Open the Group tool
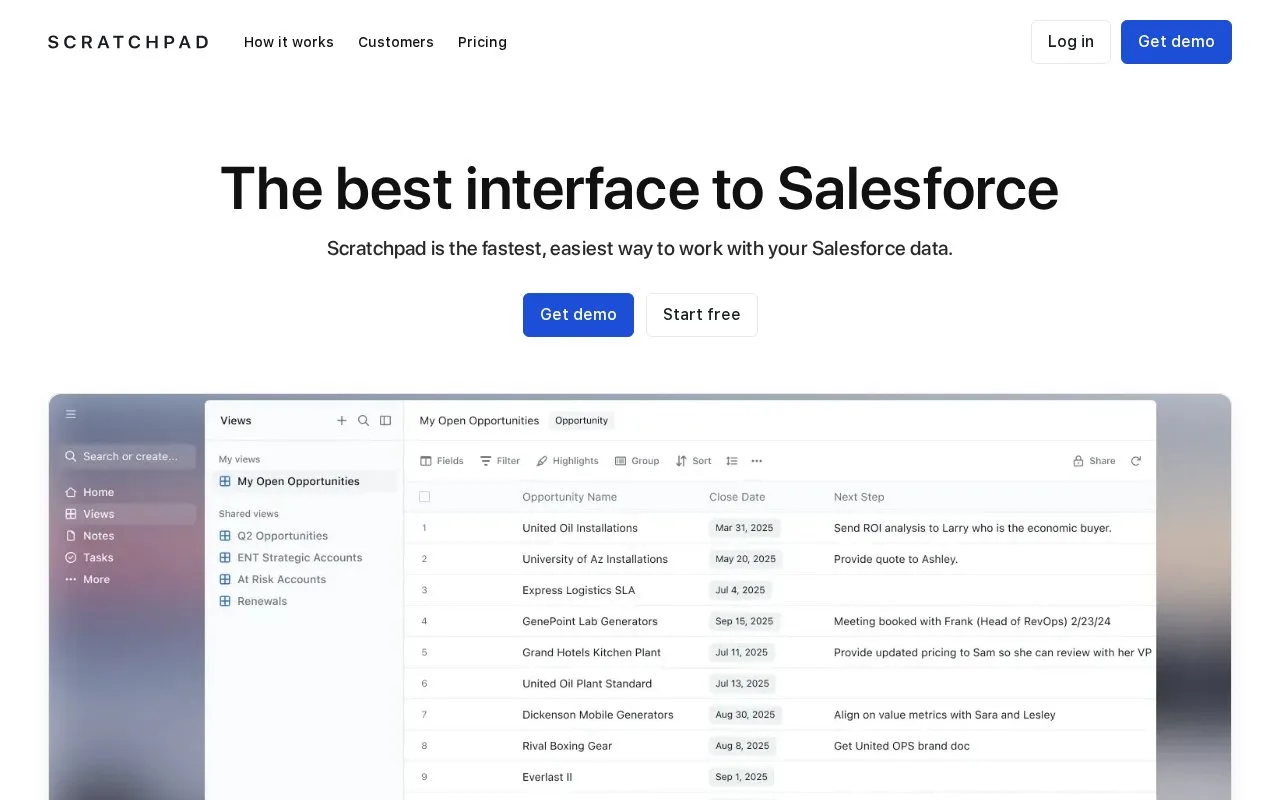This screenshot has width=1280, height=800. click(x=637, y=461)
